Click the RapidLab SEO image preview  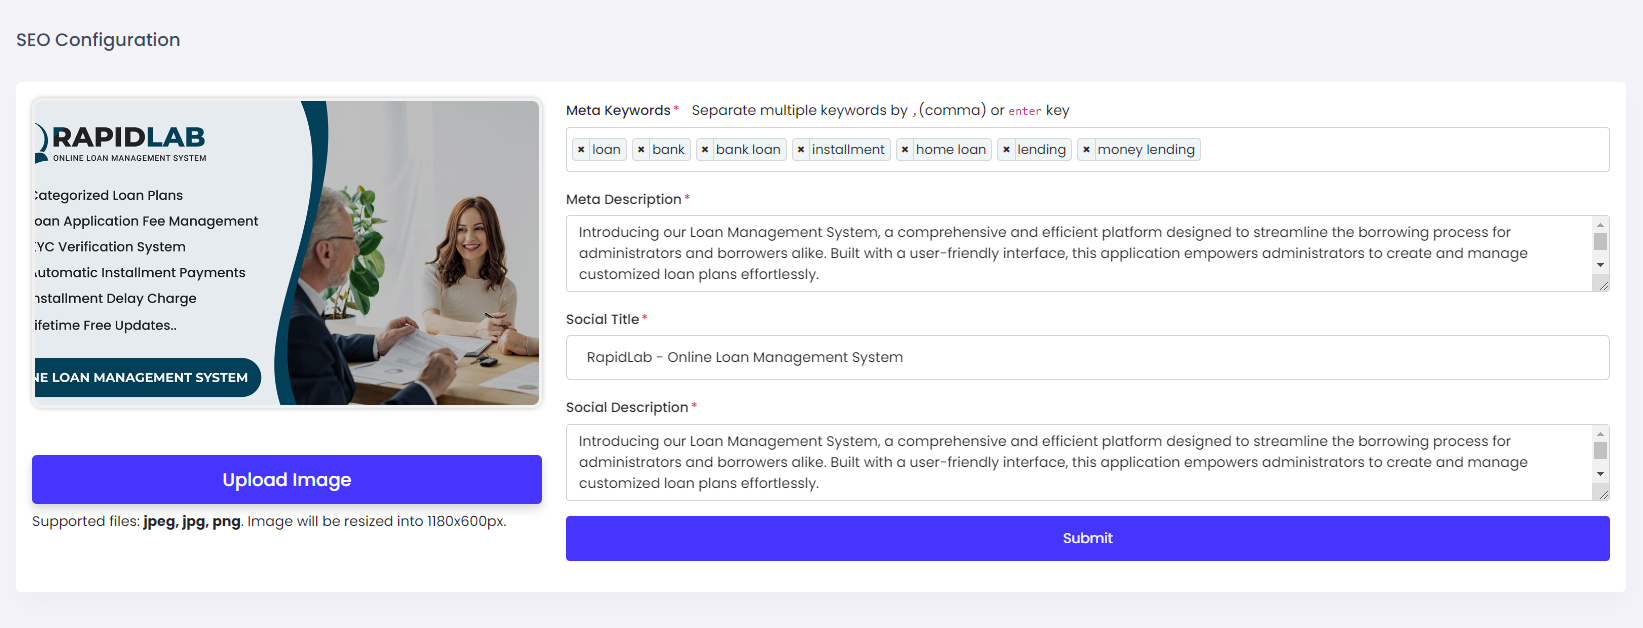tap(287, 253)
